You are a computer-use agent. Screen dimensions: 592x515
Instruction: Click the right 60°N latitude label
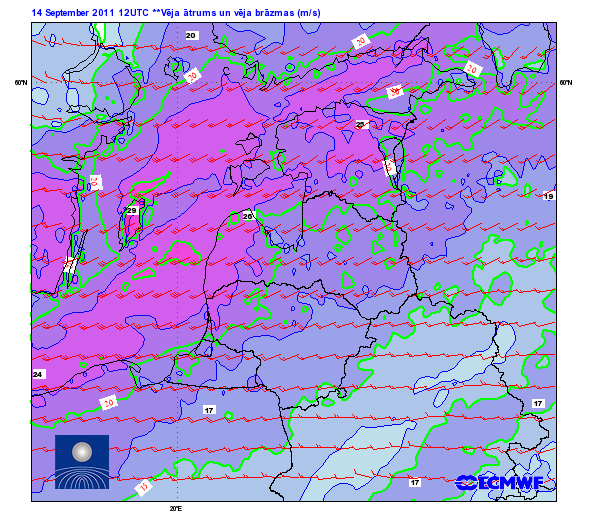[565, 82]
